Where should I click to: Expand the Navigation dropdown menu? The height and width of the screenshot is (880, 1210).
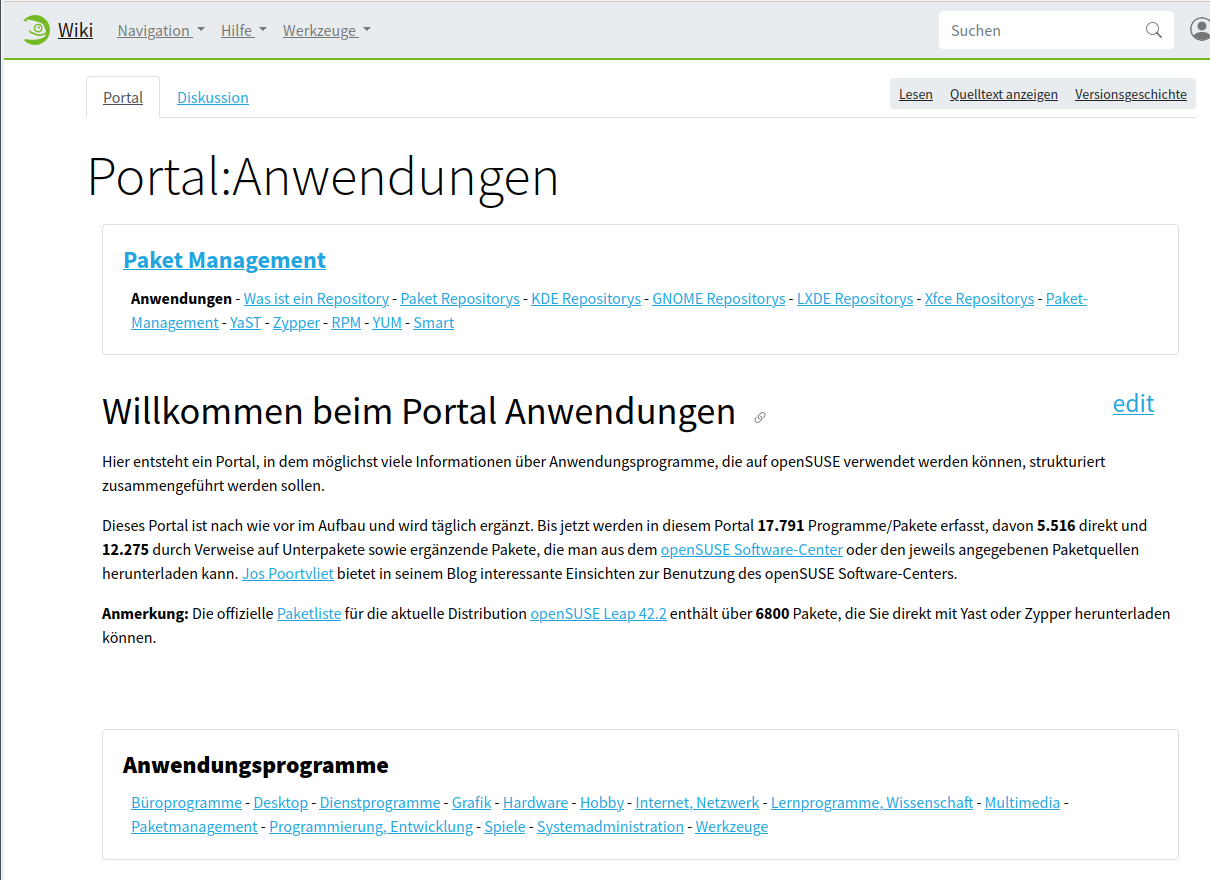pos(160,30)
